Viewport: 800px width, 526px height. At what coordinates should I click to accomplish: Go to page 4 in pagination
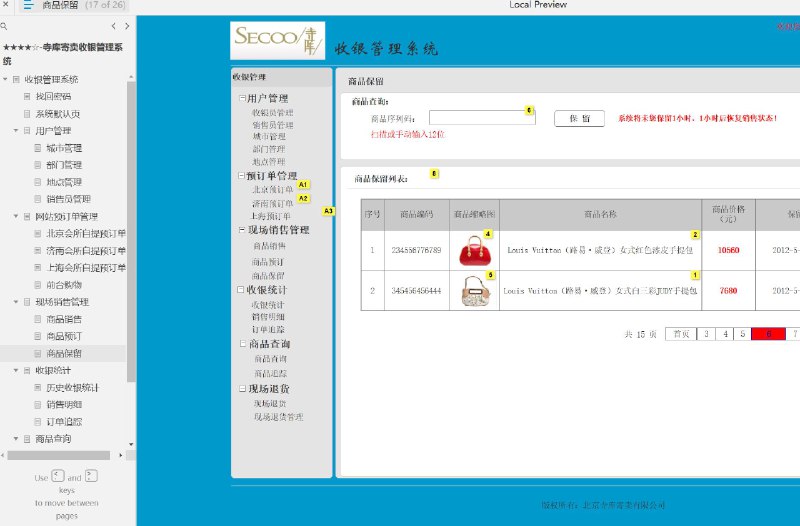(x=724, y=334)
